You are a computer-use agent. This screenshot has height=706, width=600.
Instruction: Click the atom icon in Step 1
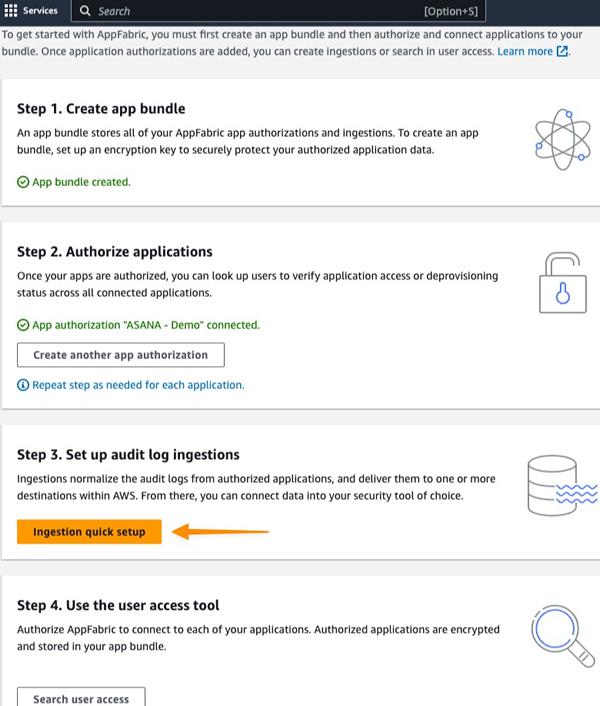pyautogui.click(x=563, y=135)
